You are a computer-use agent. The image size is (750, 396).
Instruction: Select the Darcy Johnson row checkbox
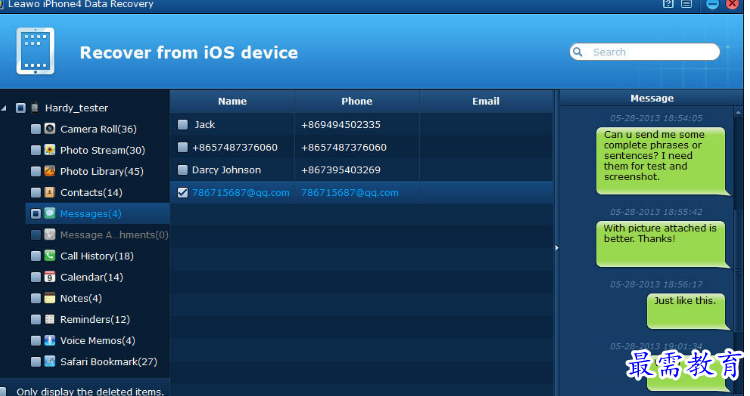183,170
